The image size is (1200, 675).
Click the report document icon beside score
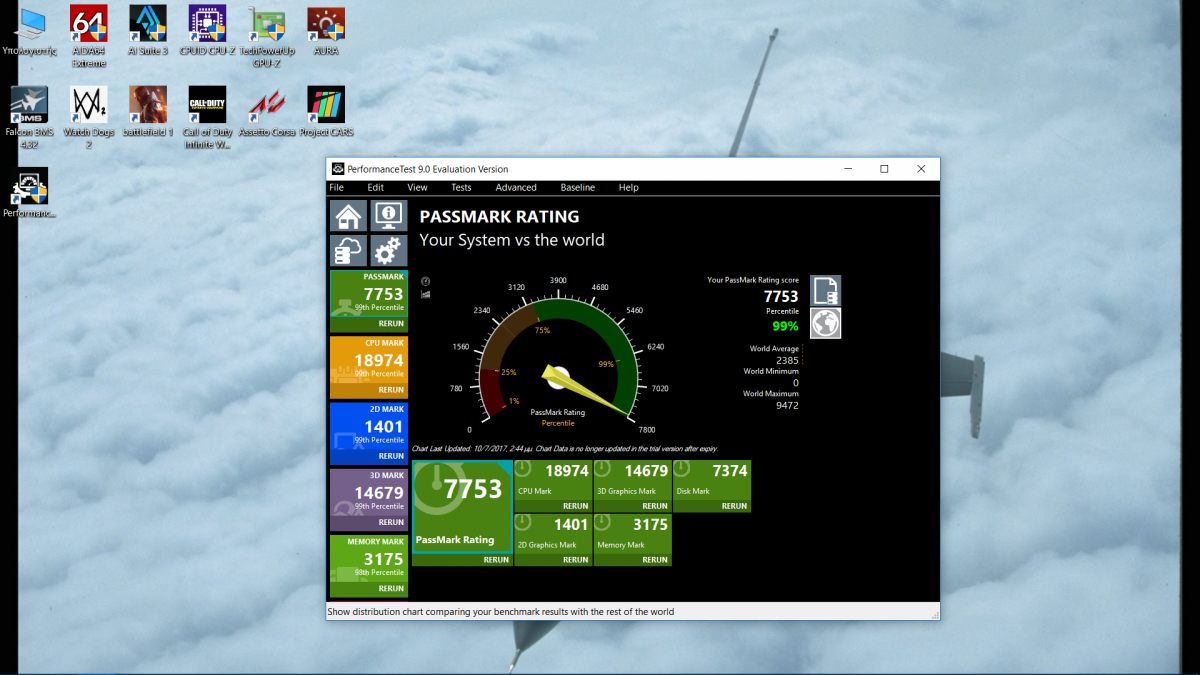[x=826, y=291]
